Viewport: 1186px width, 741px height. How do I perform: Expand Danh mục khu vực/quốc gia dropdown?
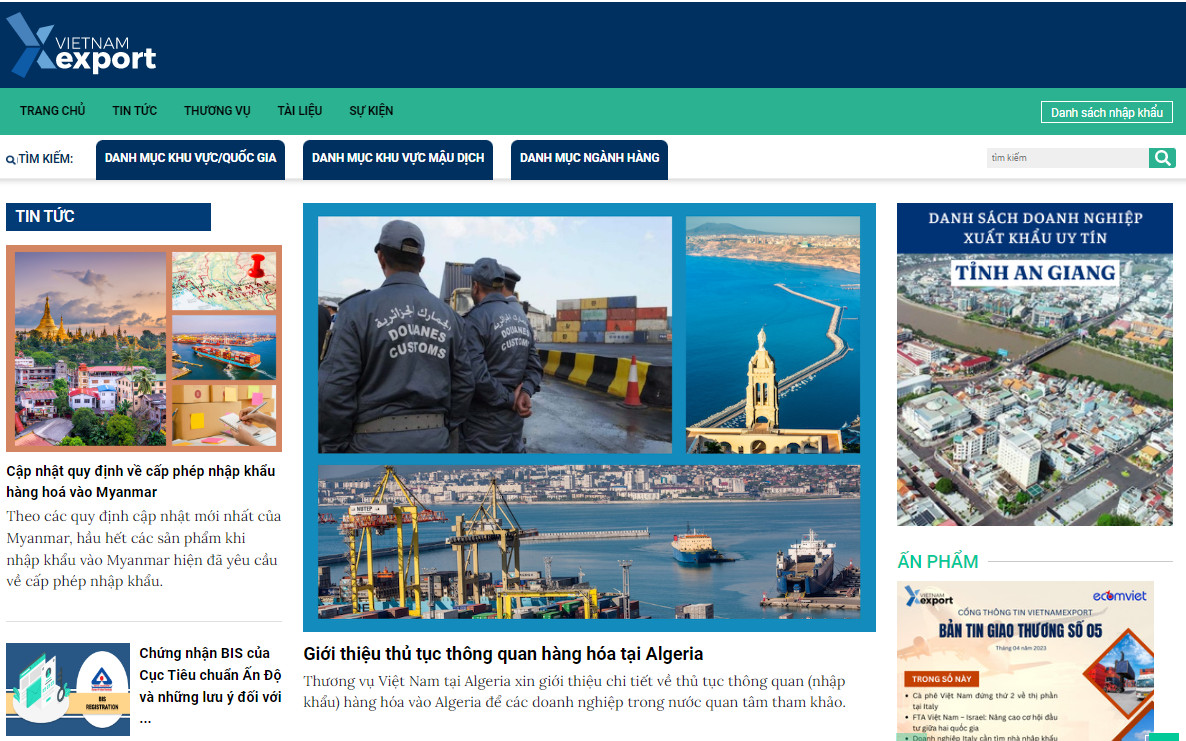click(190, 159)
